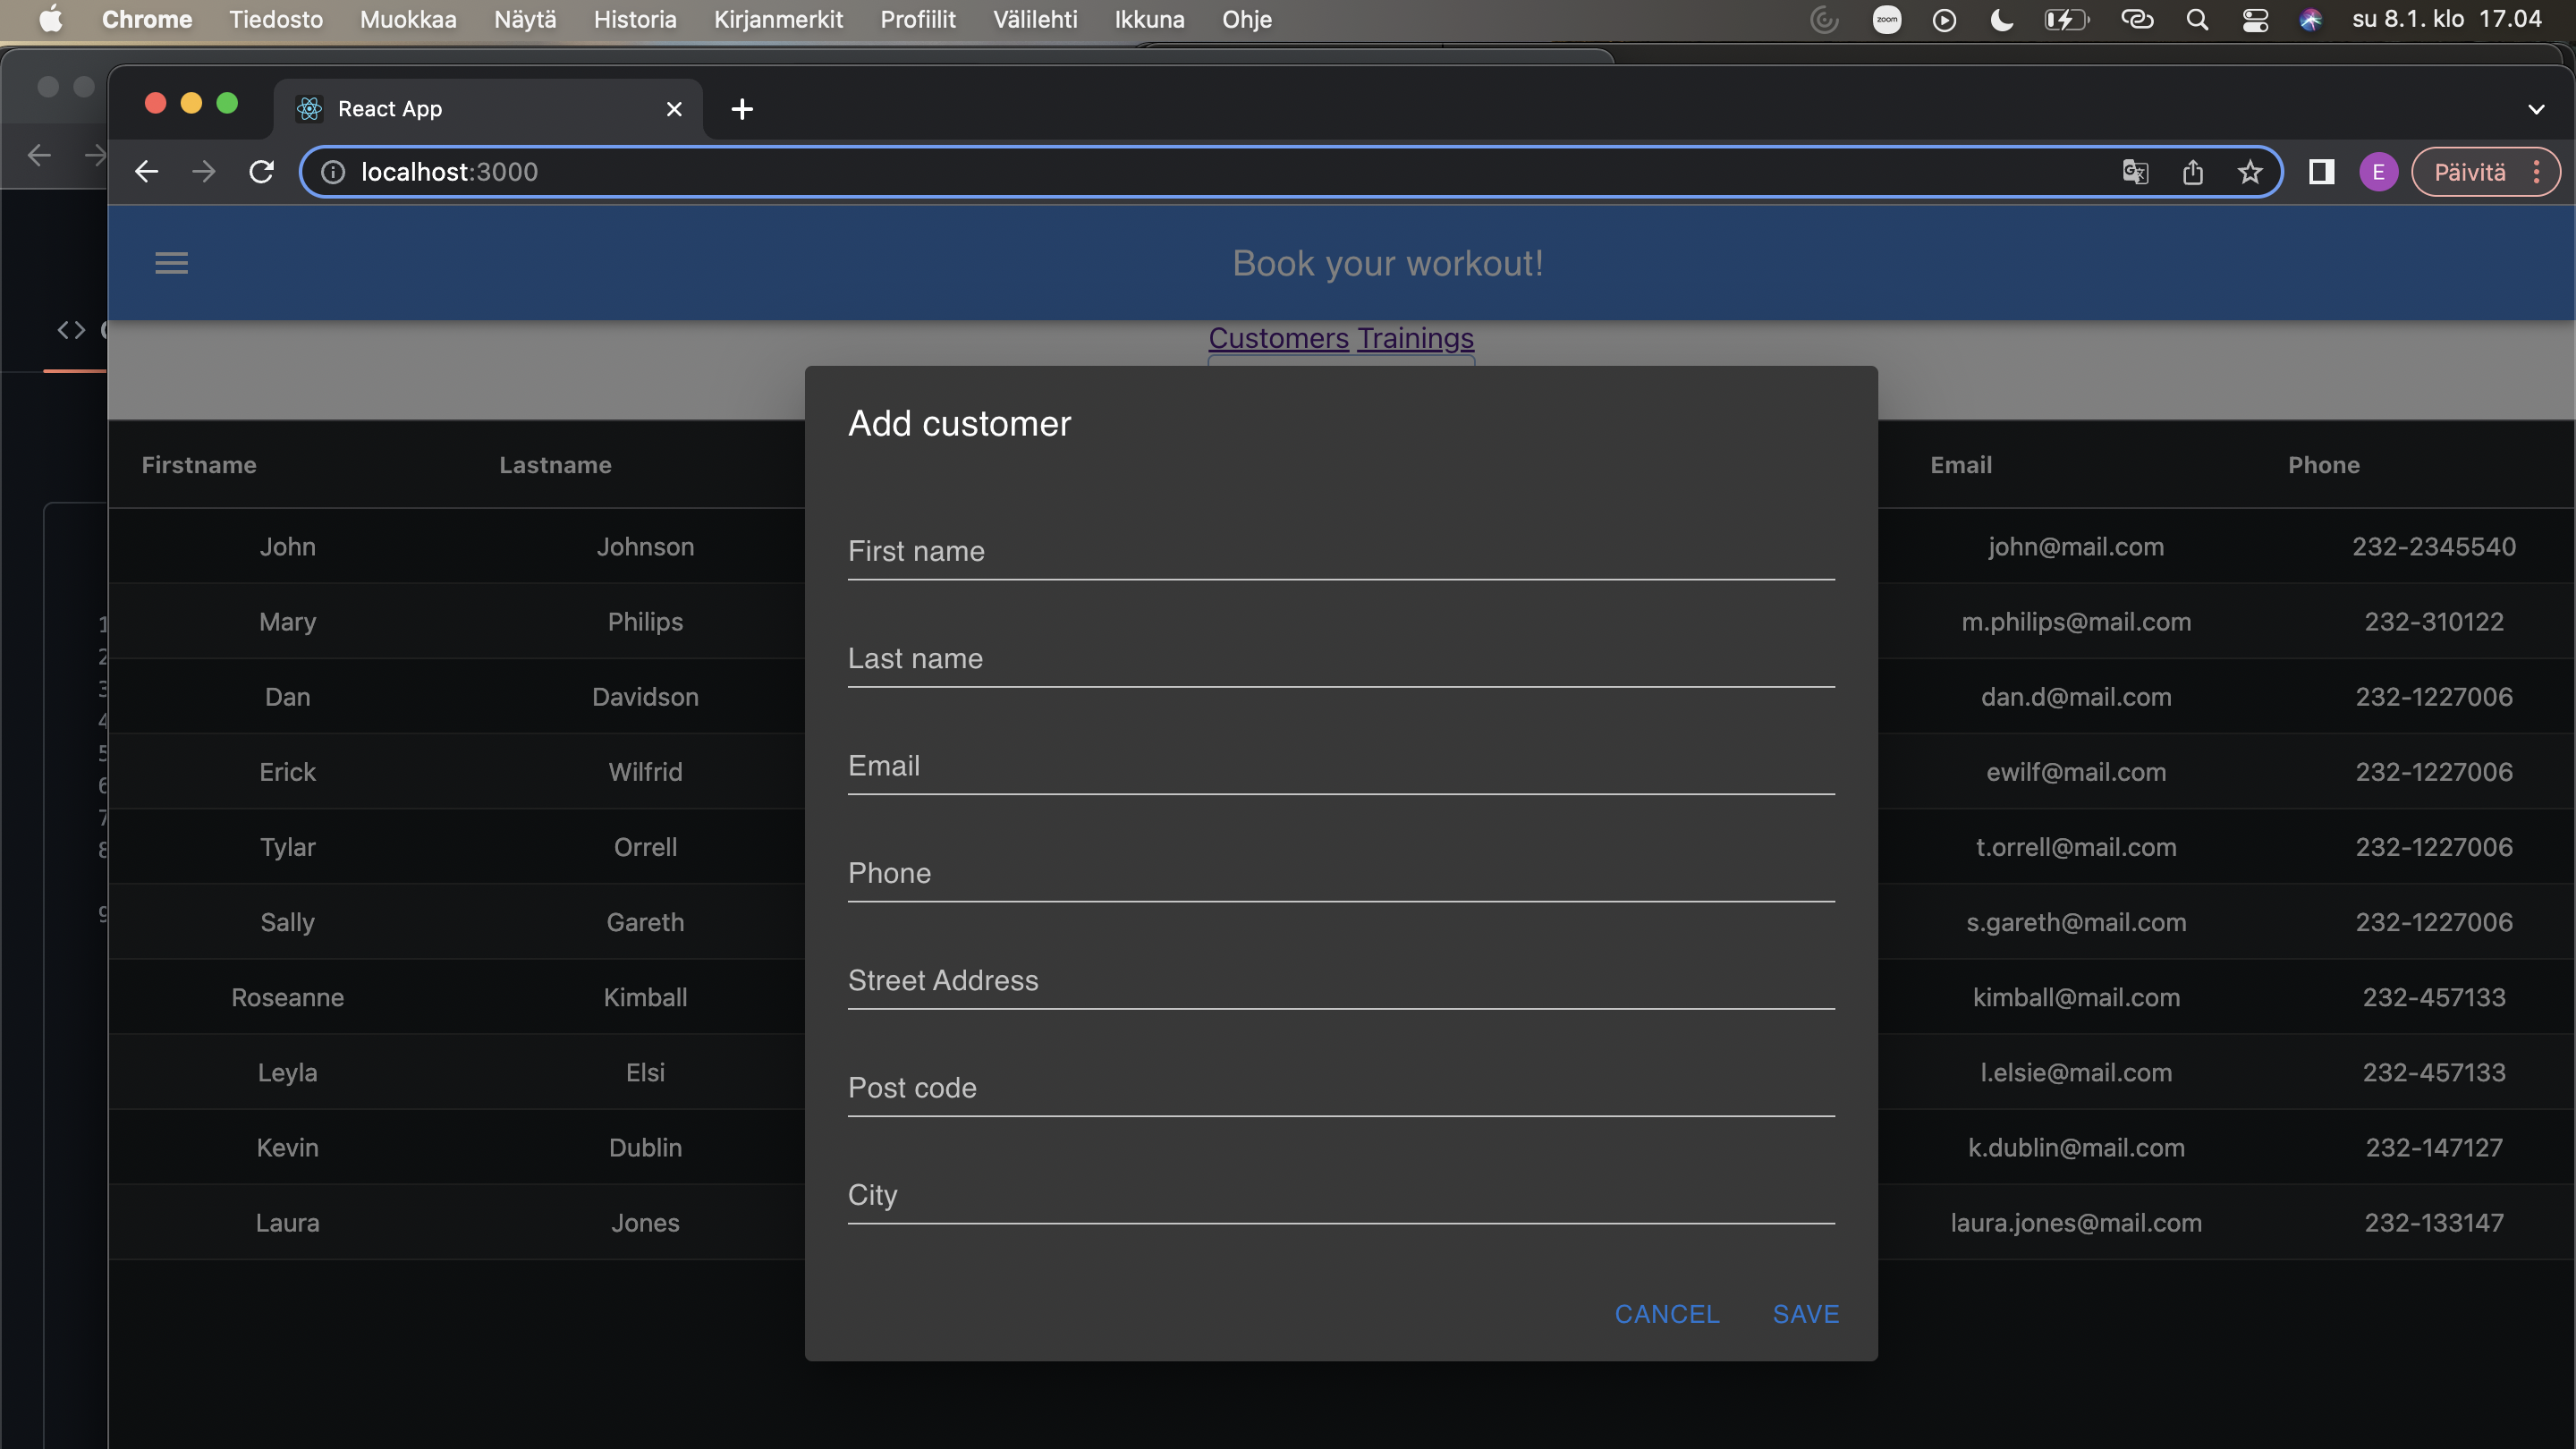This screenshot has width=2576, height=1449.
Task: Open the Historia menu
Action: tap(634, 20)
